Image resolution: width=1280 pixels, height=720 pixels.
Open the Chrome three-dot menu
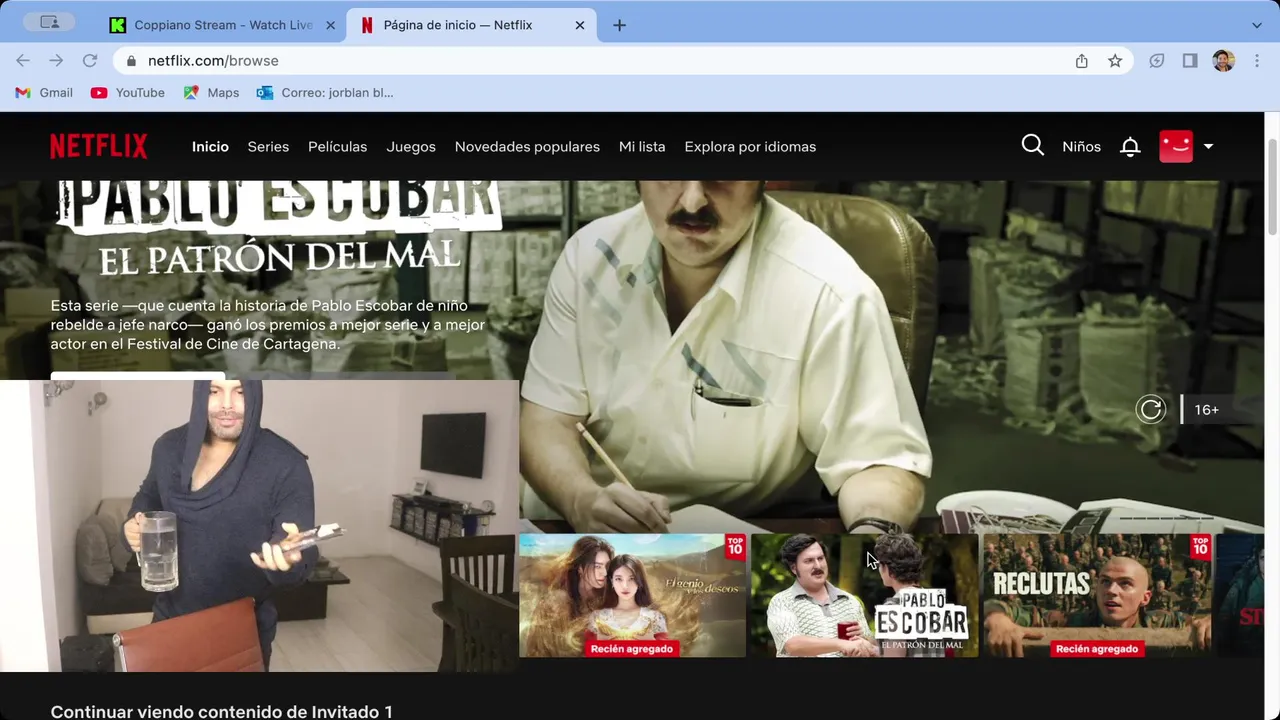click(1256, 61)
